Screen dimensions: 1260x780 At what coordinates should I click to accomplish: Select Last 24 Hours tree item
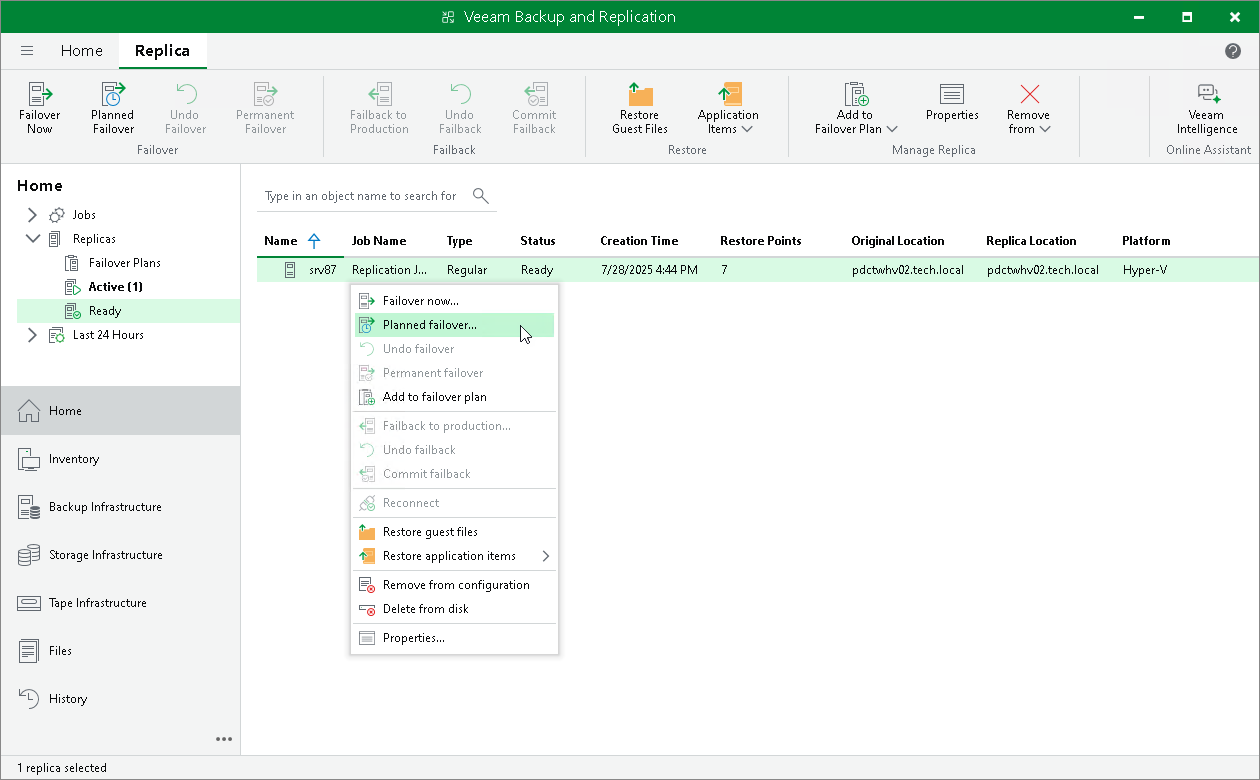point(108,335)
